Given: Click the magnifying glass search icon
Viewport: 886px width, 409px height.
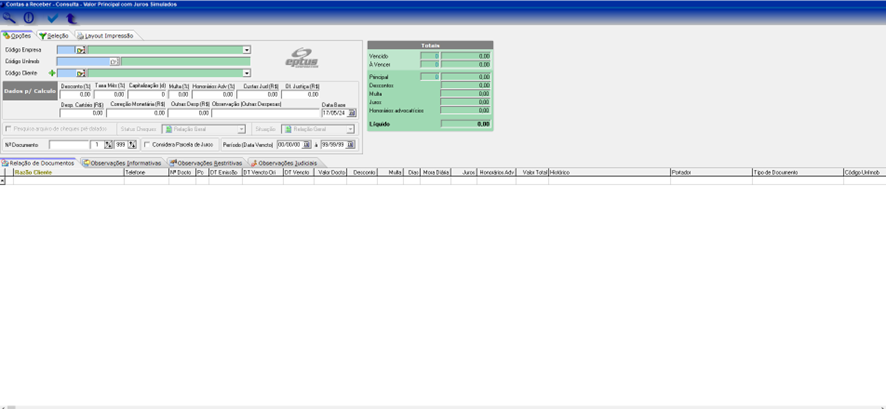Looking at the screenshot, I should point(9,18).
